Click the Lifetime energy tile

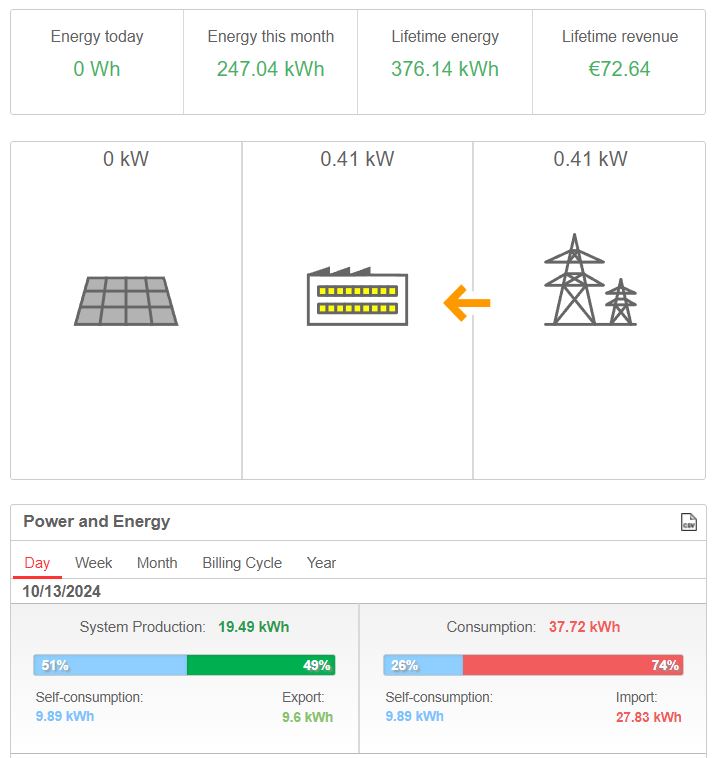click(445, 62)
